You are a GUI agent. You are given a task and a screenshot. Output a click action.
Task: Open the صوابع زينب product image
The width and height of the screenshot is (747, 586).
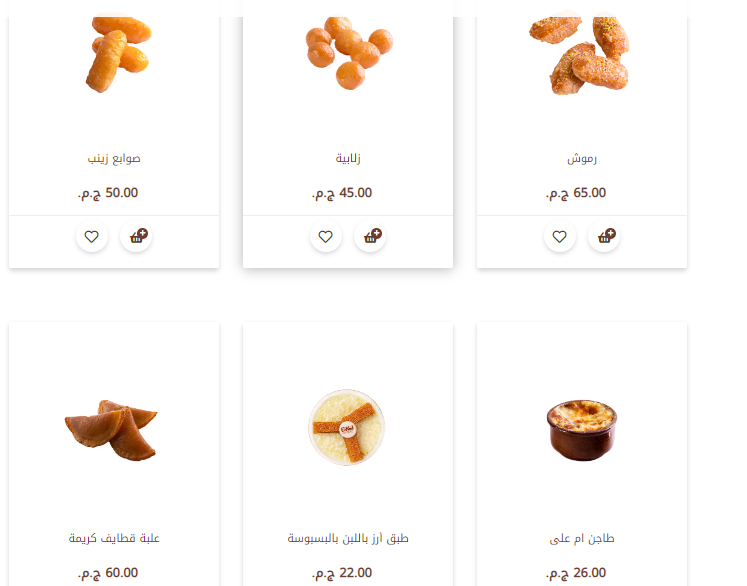pos(119,54)
